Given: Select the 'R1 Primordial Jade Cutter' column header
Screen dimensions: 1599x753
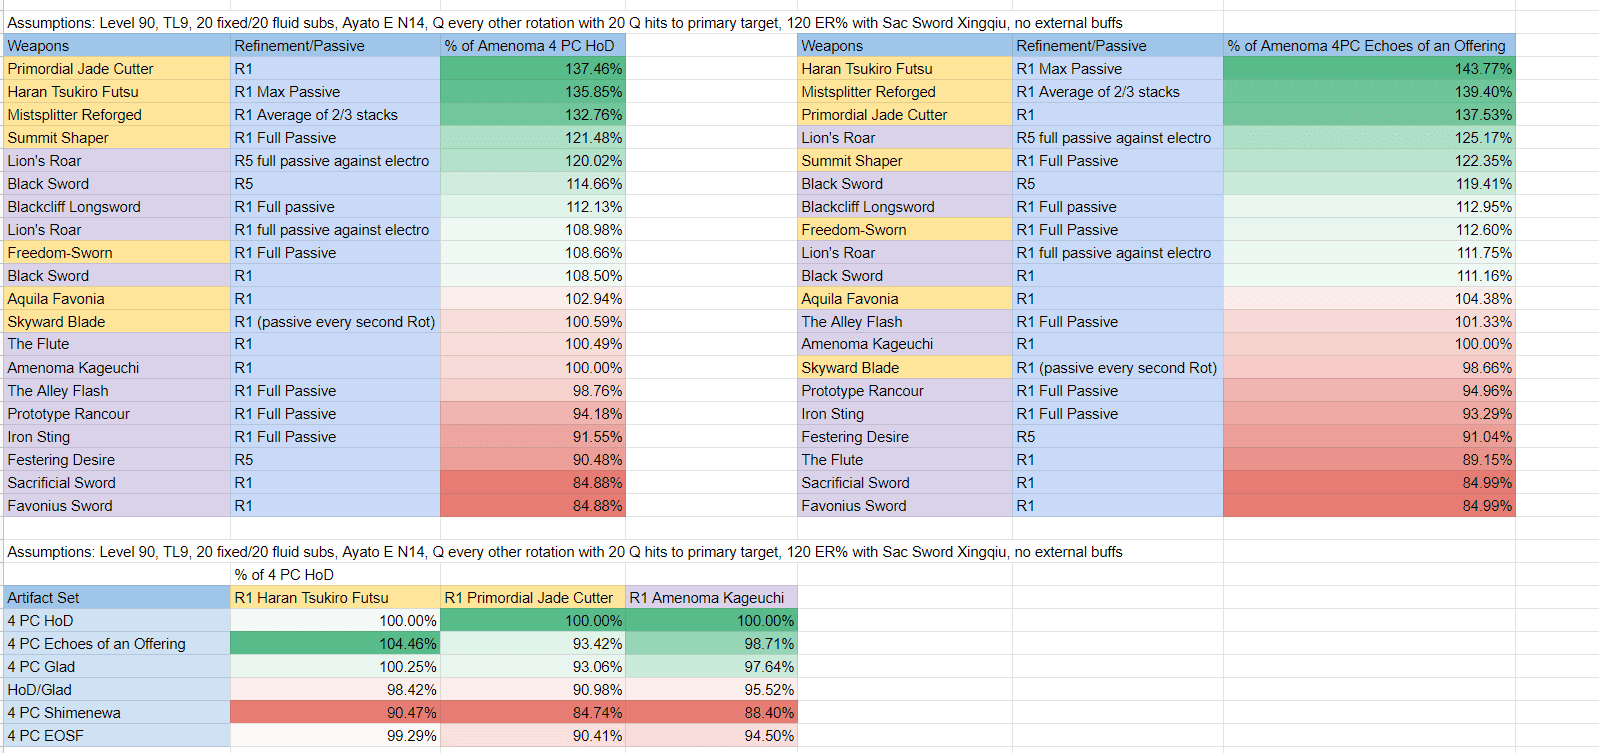Looking at the screenshot, I should point(532,598).
